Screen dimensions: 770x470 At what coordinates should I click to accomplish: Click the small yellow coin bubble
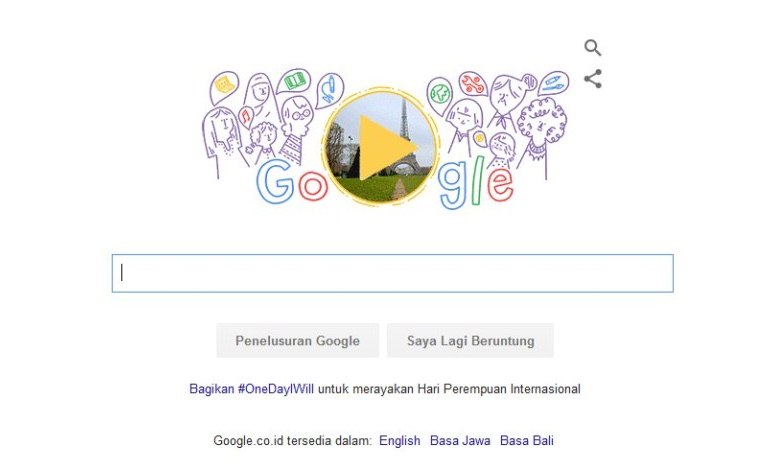(x=480, y=138)
